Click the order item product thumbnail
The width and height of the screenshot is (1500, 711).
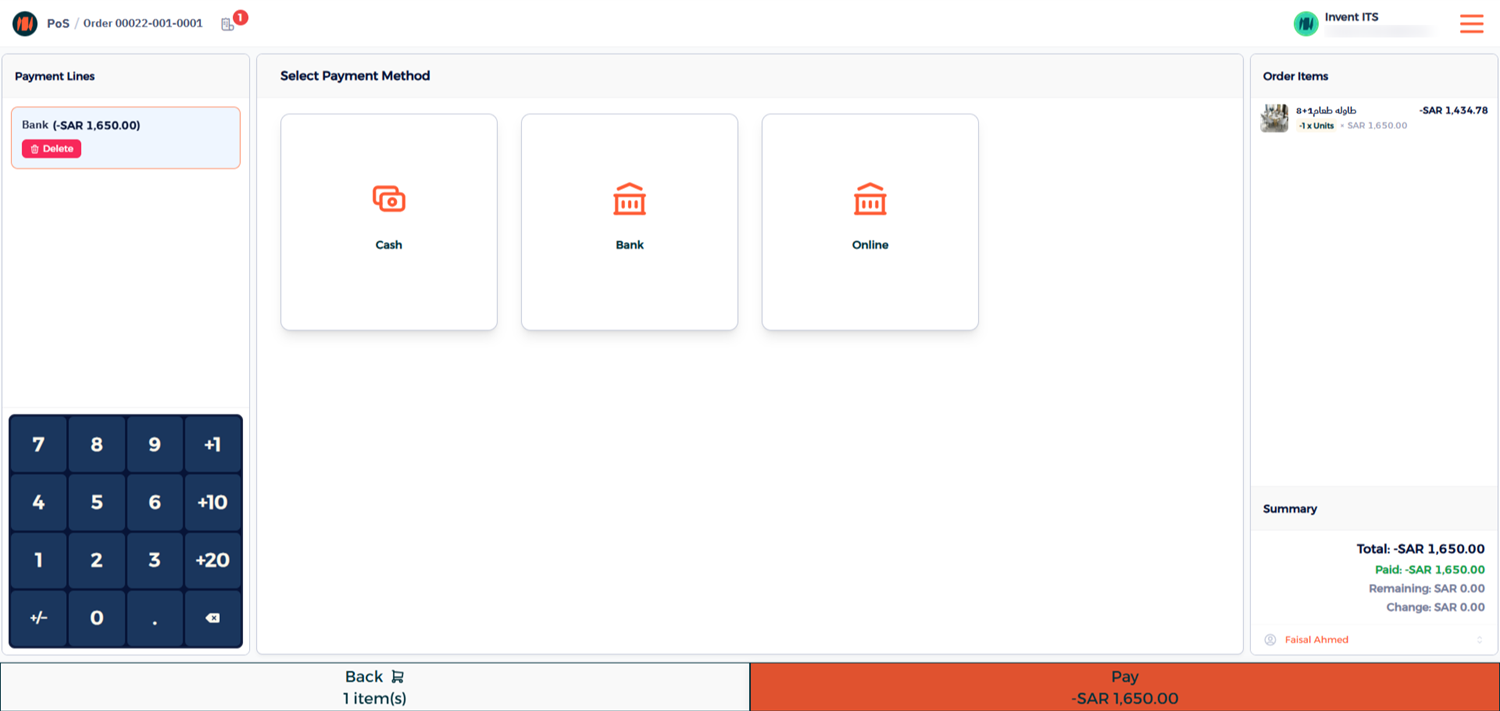click(x=1274, y=118)
